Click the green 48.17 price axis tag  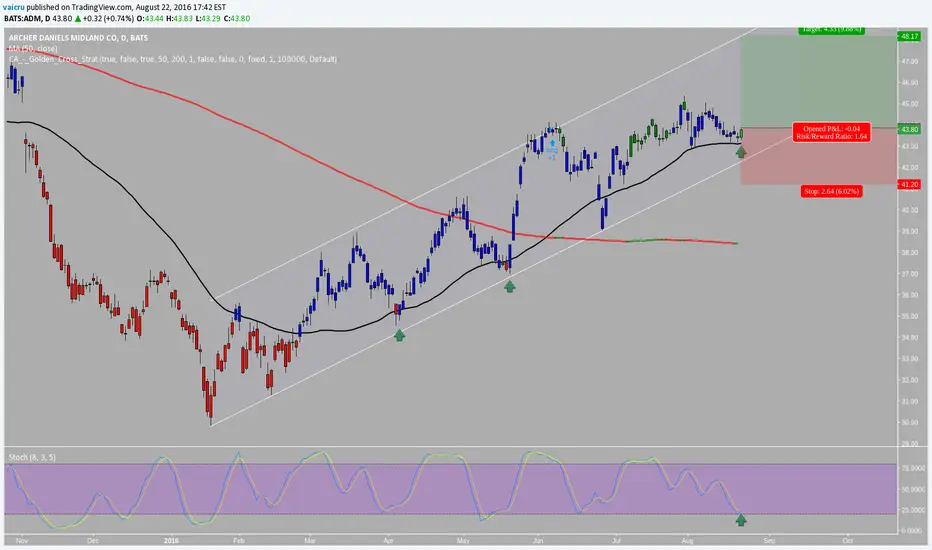pyautogui.click(x=909, y=36)
